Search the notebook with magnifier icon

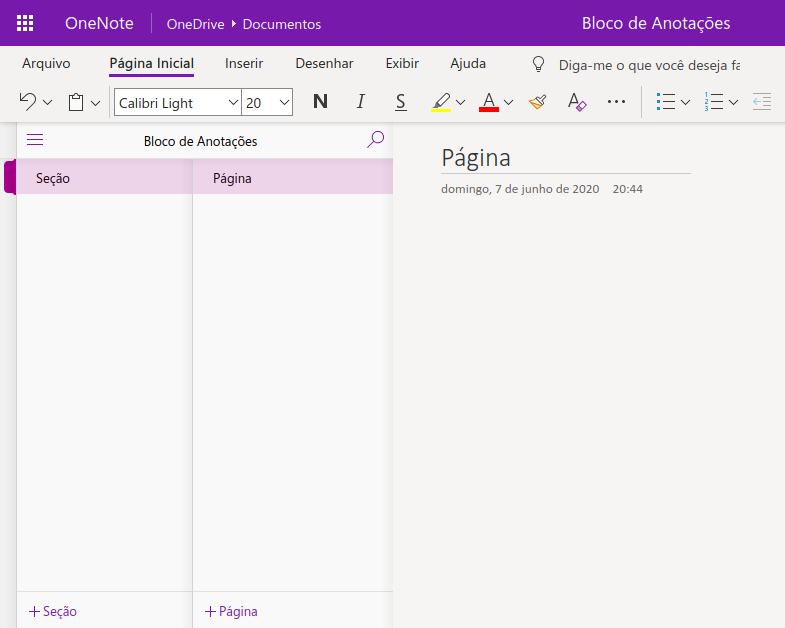coord(375,140)
